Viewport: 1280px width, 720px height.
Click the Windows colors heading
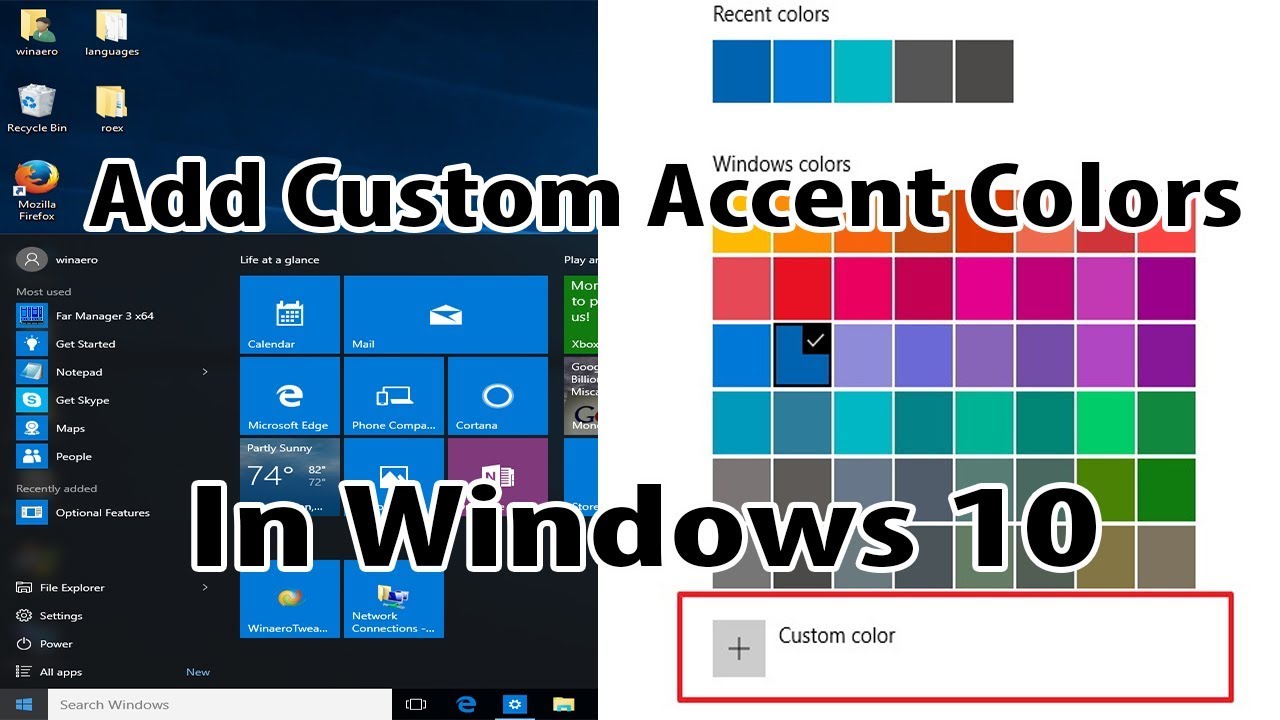coord(782,164)
